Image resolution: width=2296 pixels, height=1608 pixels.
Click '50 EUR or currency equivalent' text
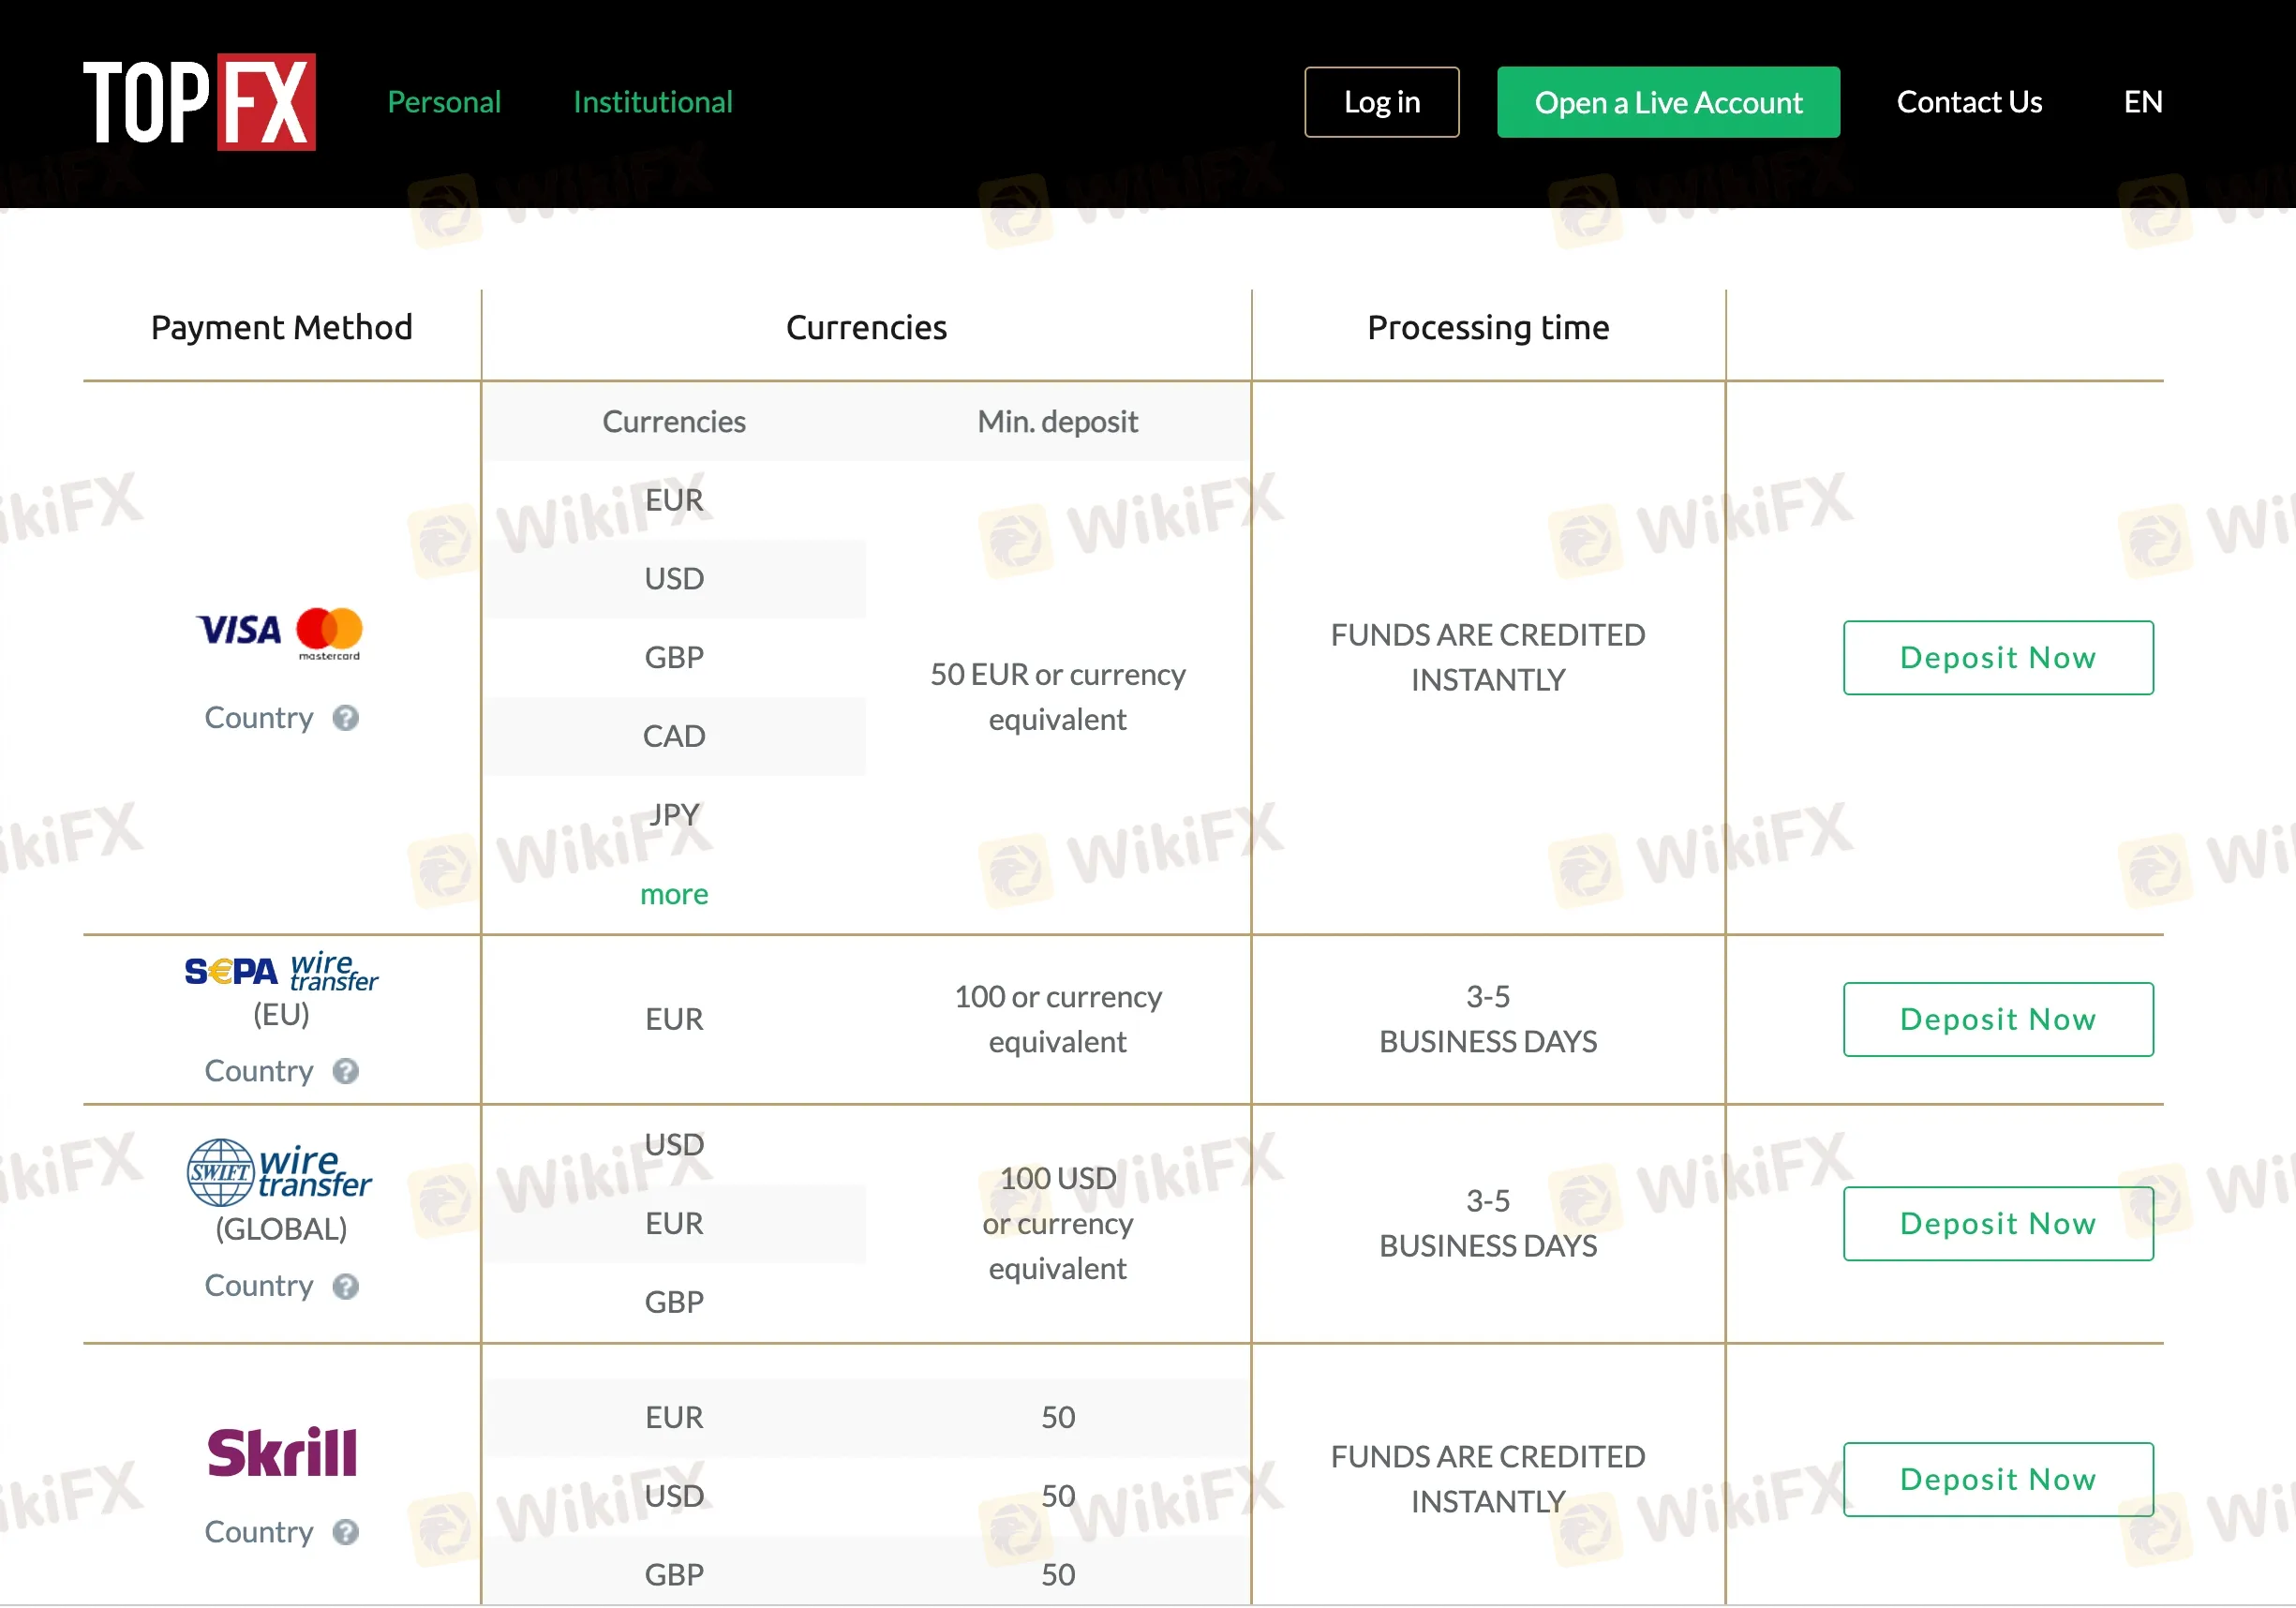point(1058,697)
